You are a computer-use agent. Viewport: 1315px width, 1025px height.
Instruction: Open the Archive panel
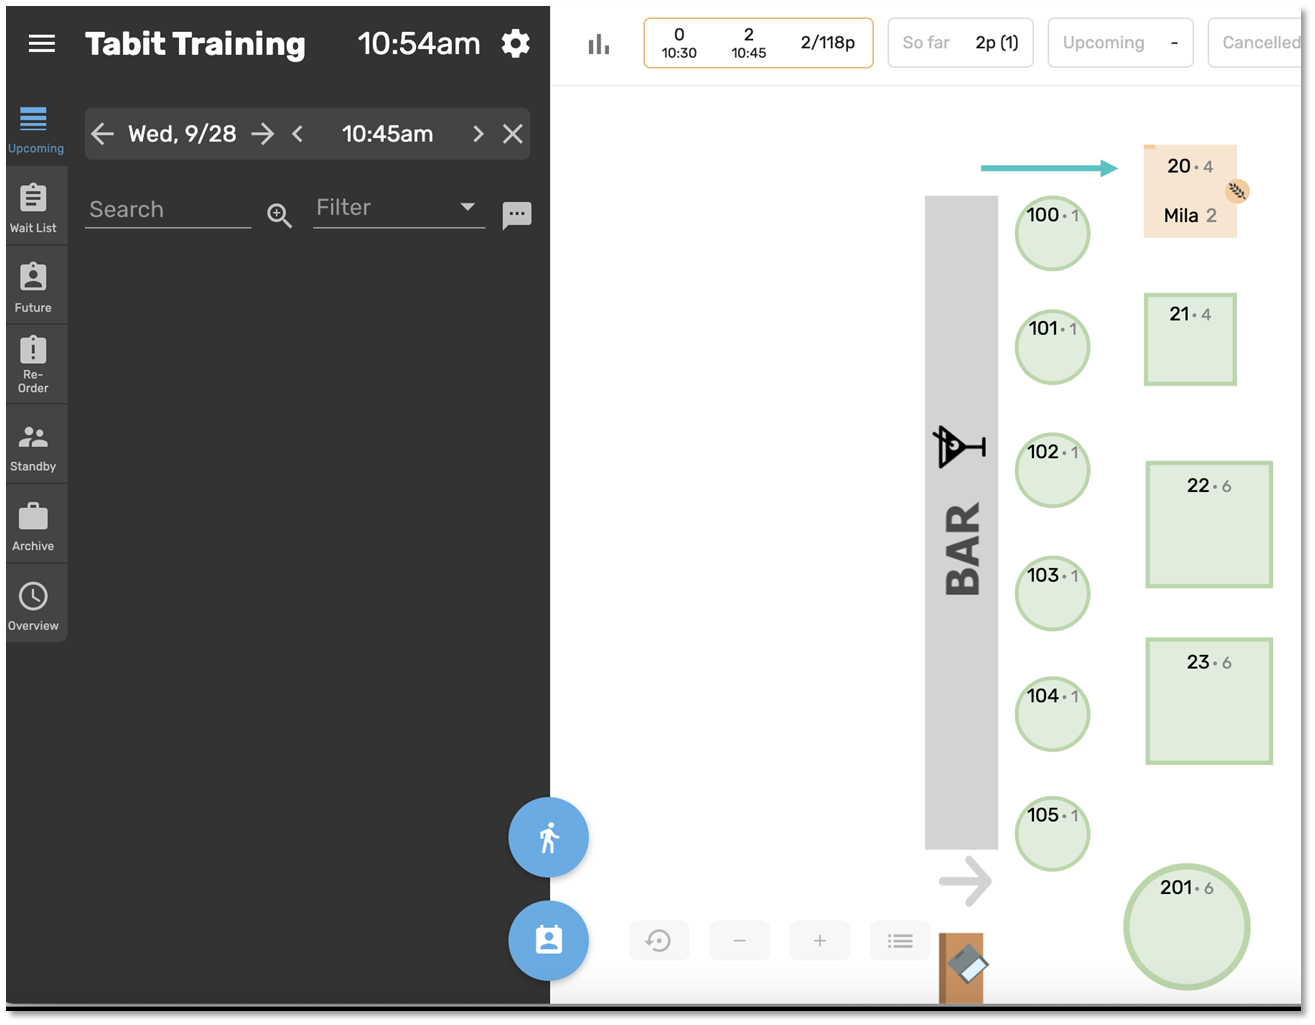tap(35, 523)
